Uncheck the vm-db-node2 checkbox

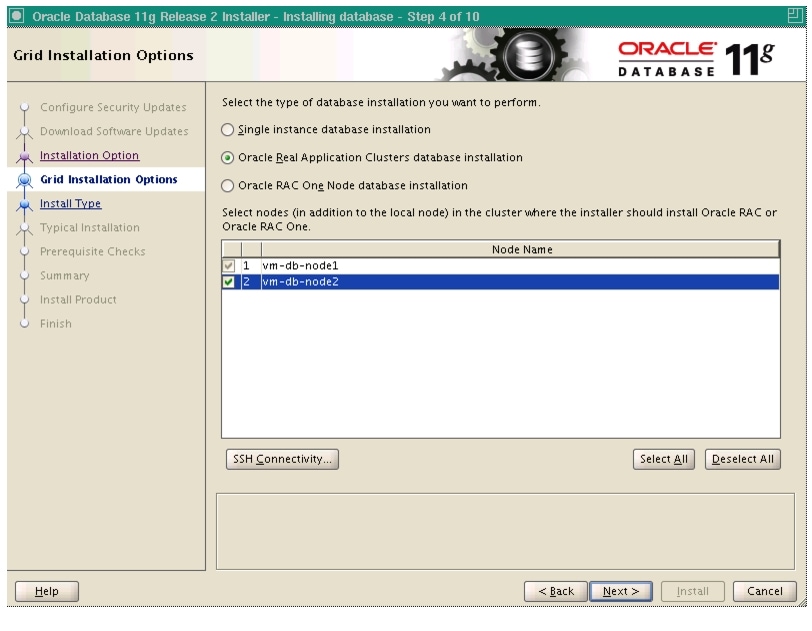(x=228, y=282)
